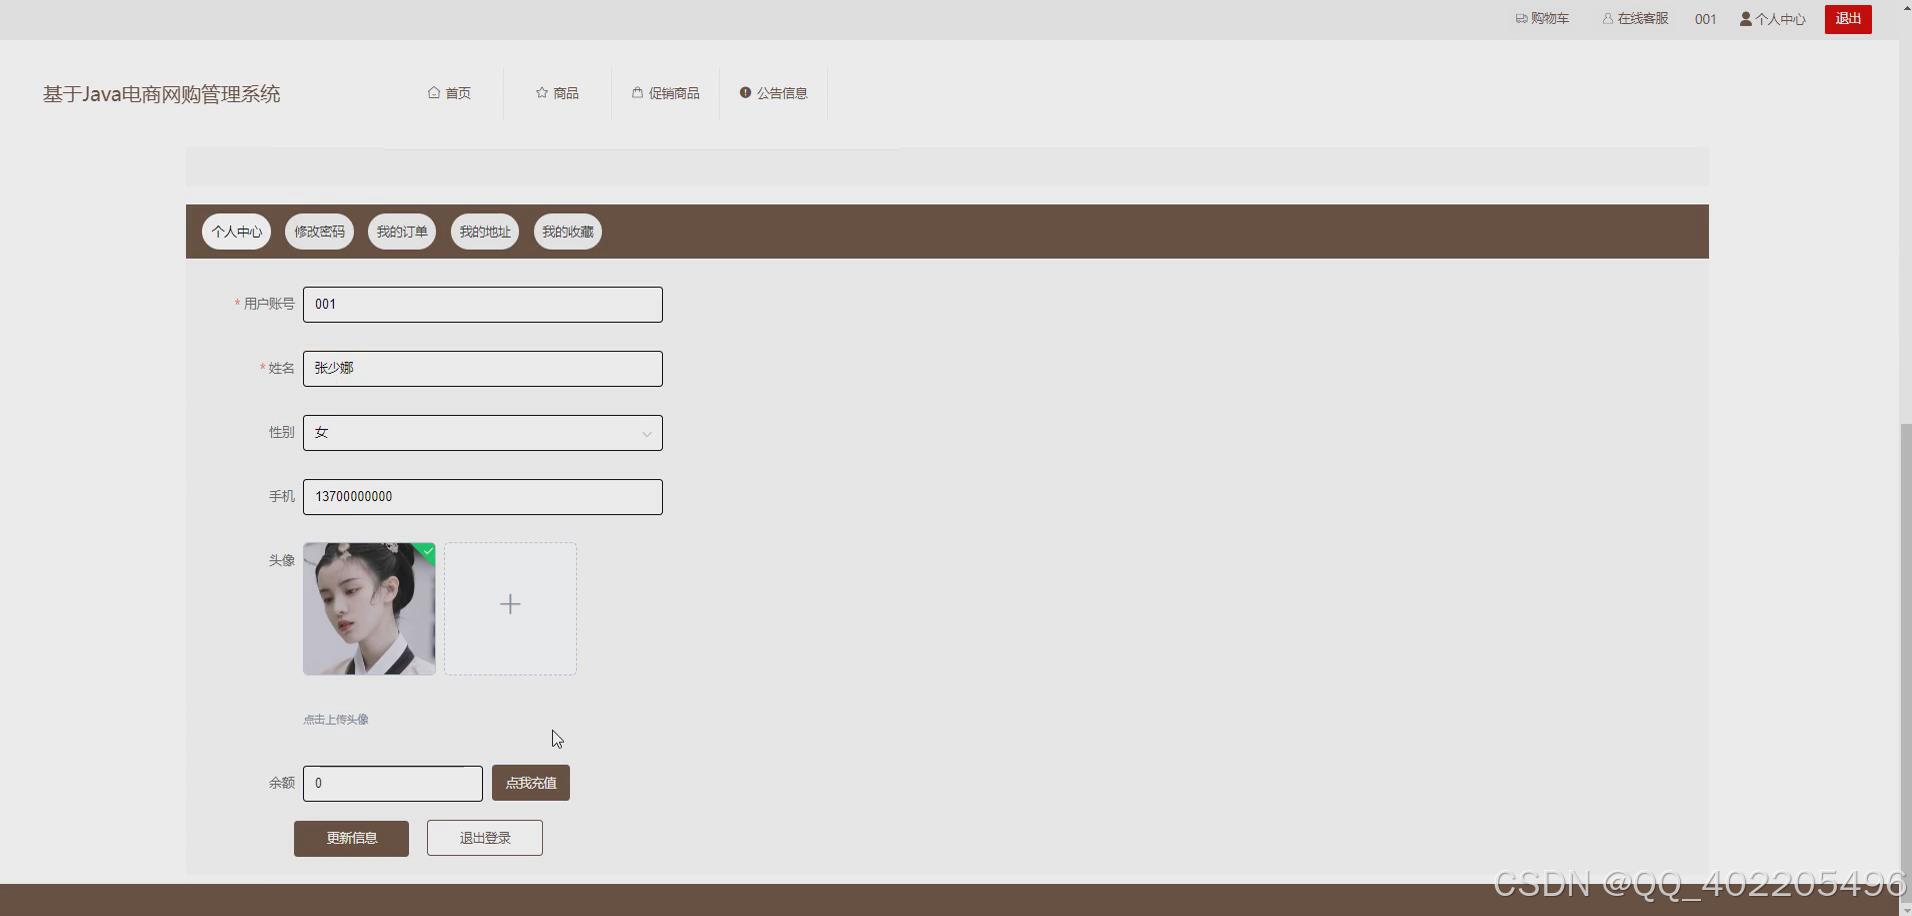This screenshot has width=1912, height=916.
Task: Click the 公告信息 announcement info icon
Action: click(745, 92)
